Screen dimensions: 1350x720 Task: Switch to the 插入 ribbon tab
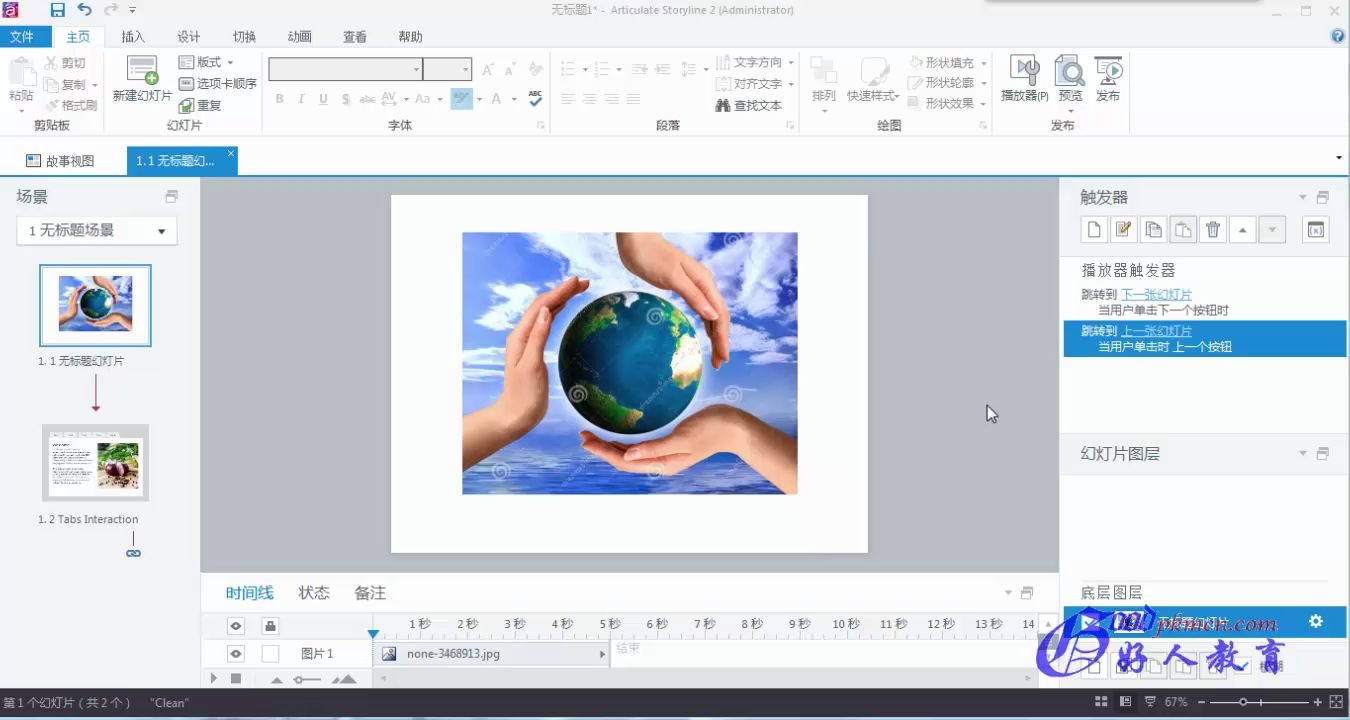point(133,36)
